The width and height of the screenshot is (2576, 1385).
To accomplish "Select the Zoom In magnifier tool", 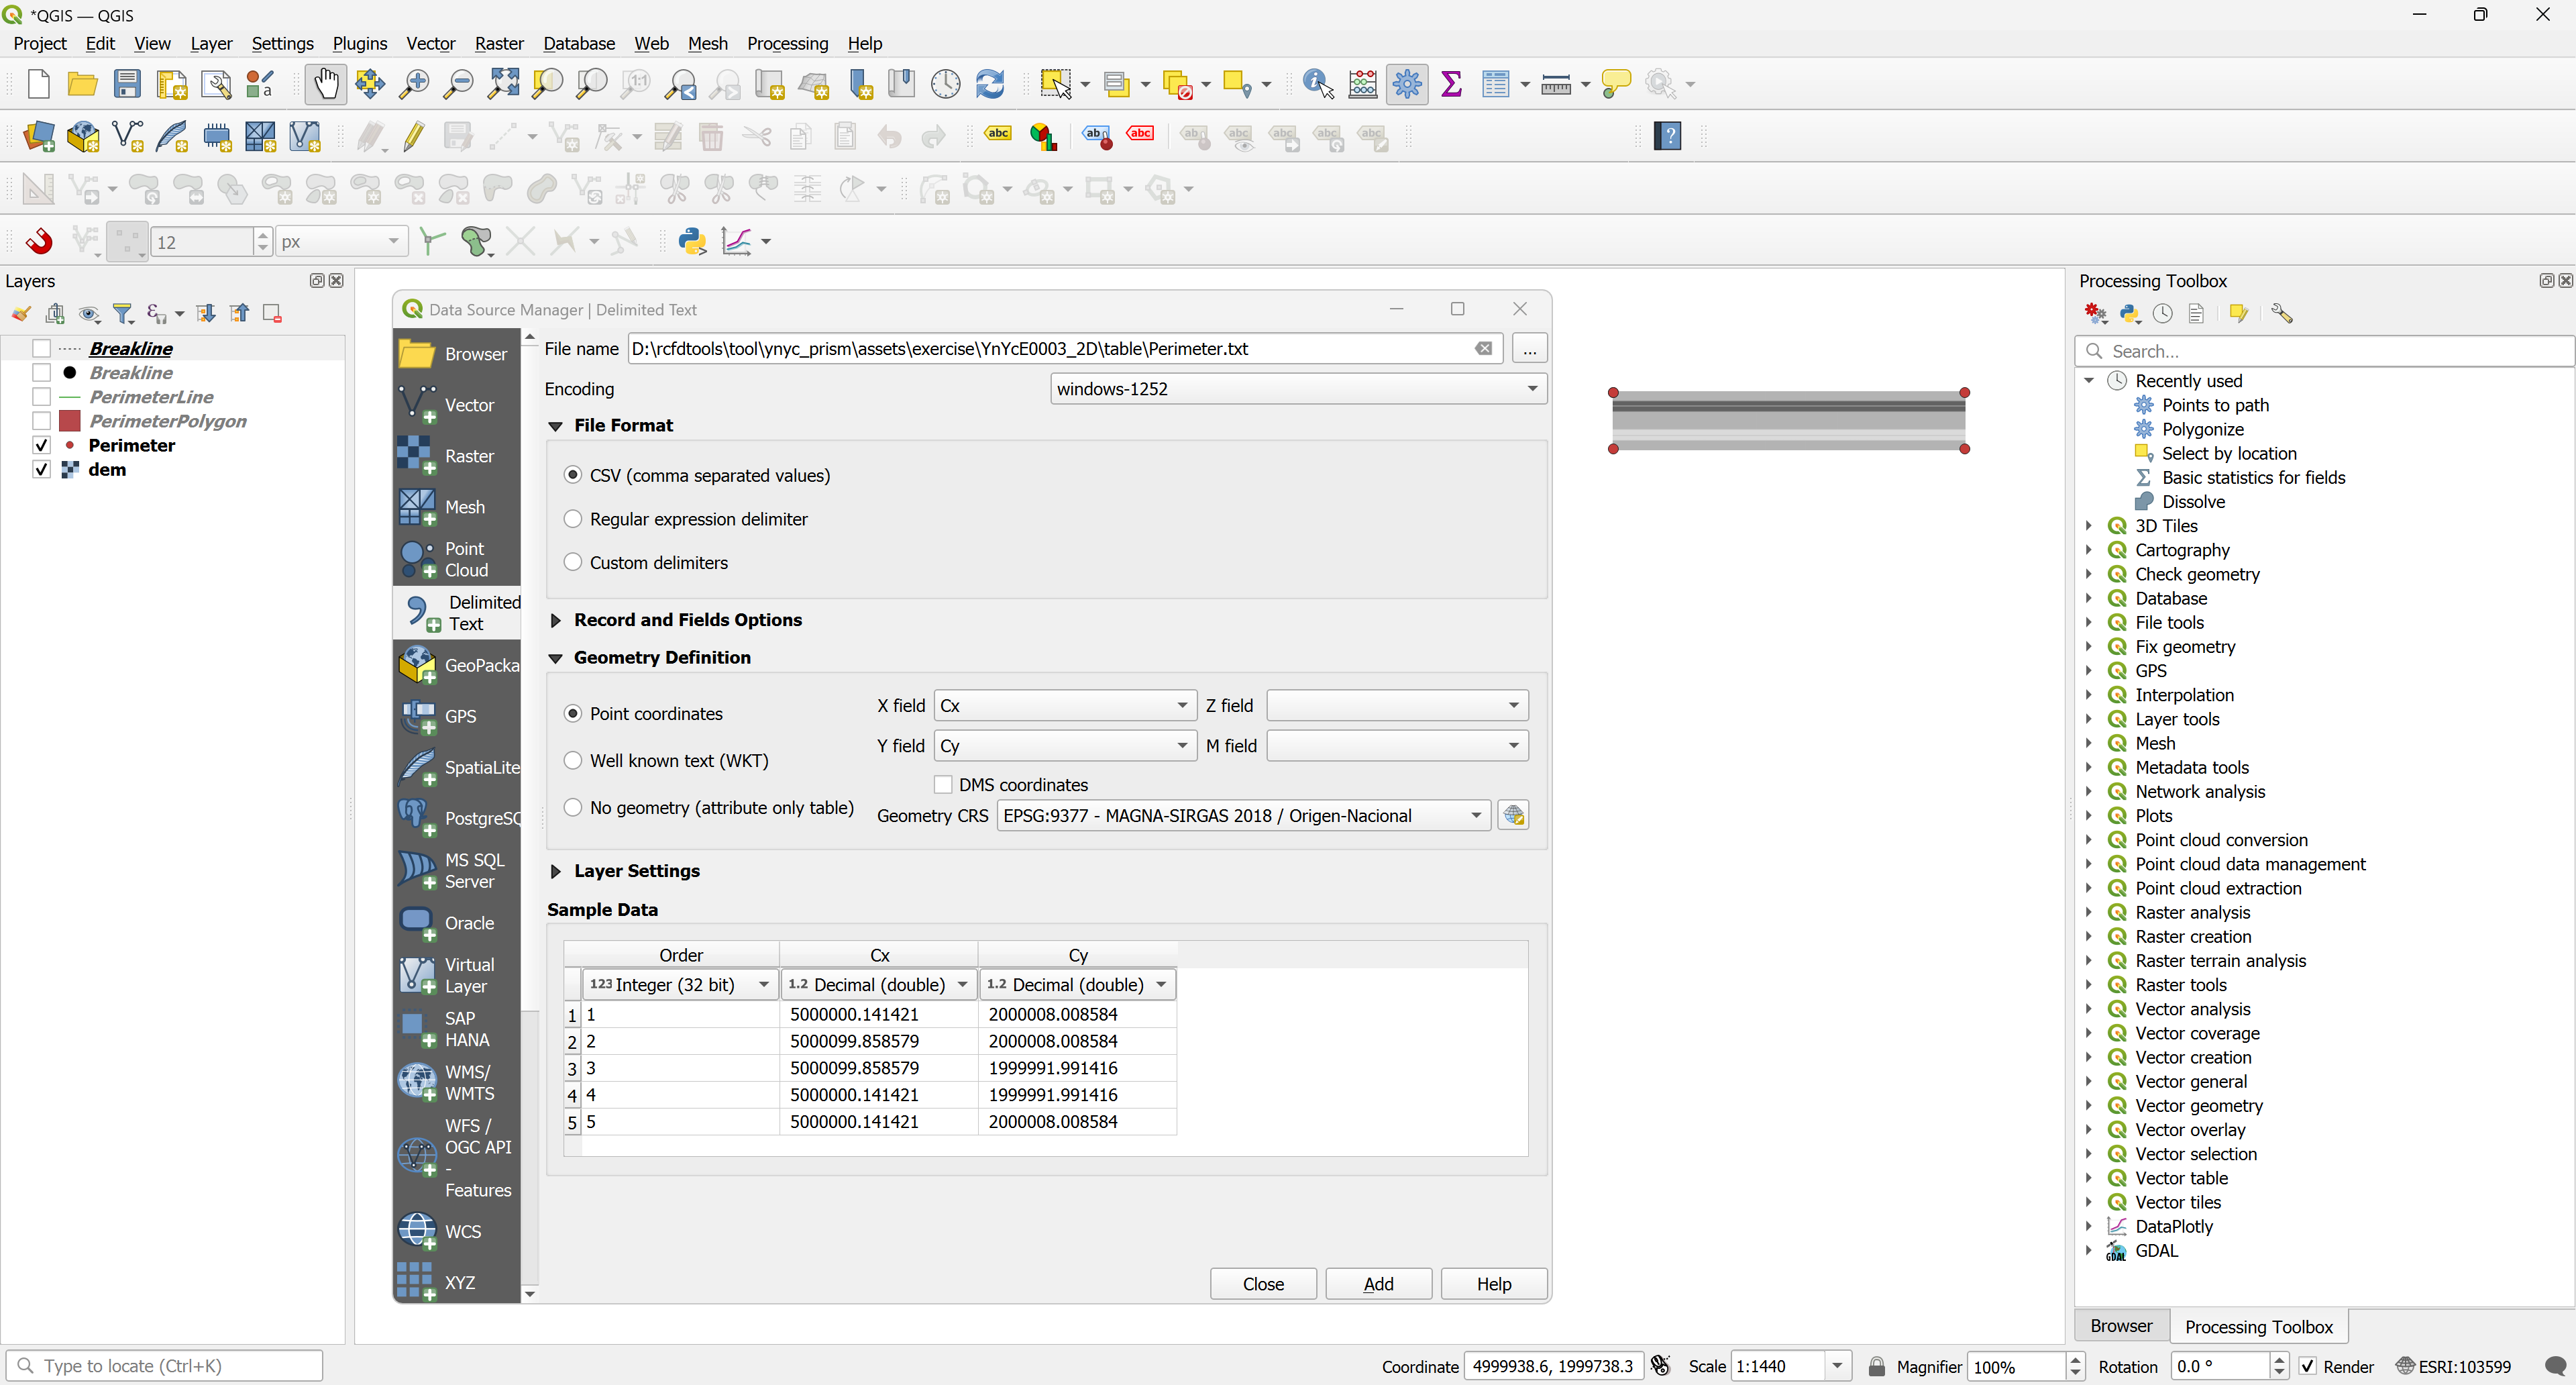I will [x=414, y=84].
